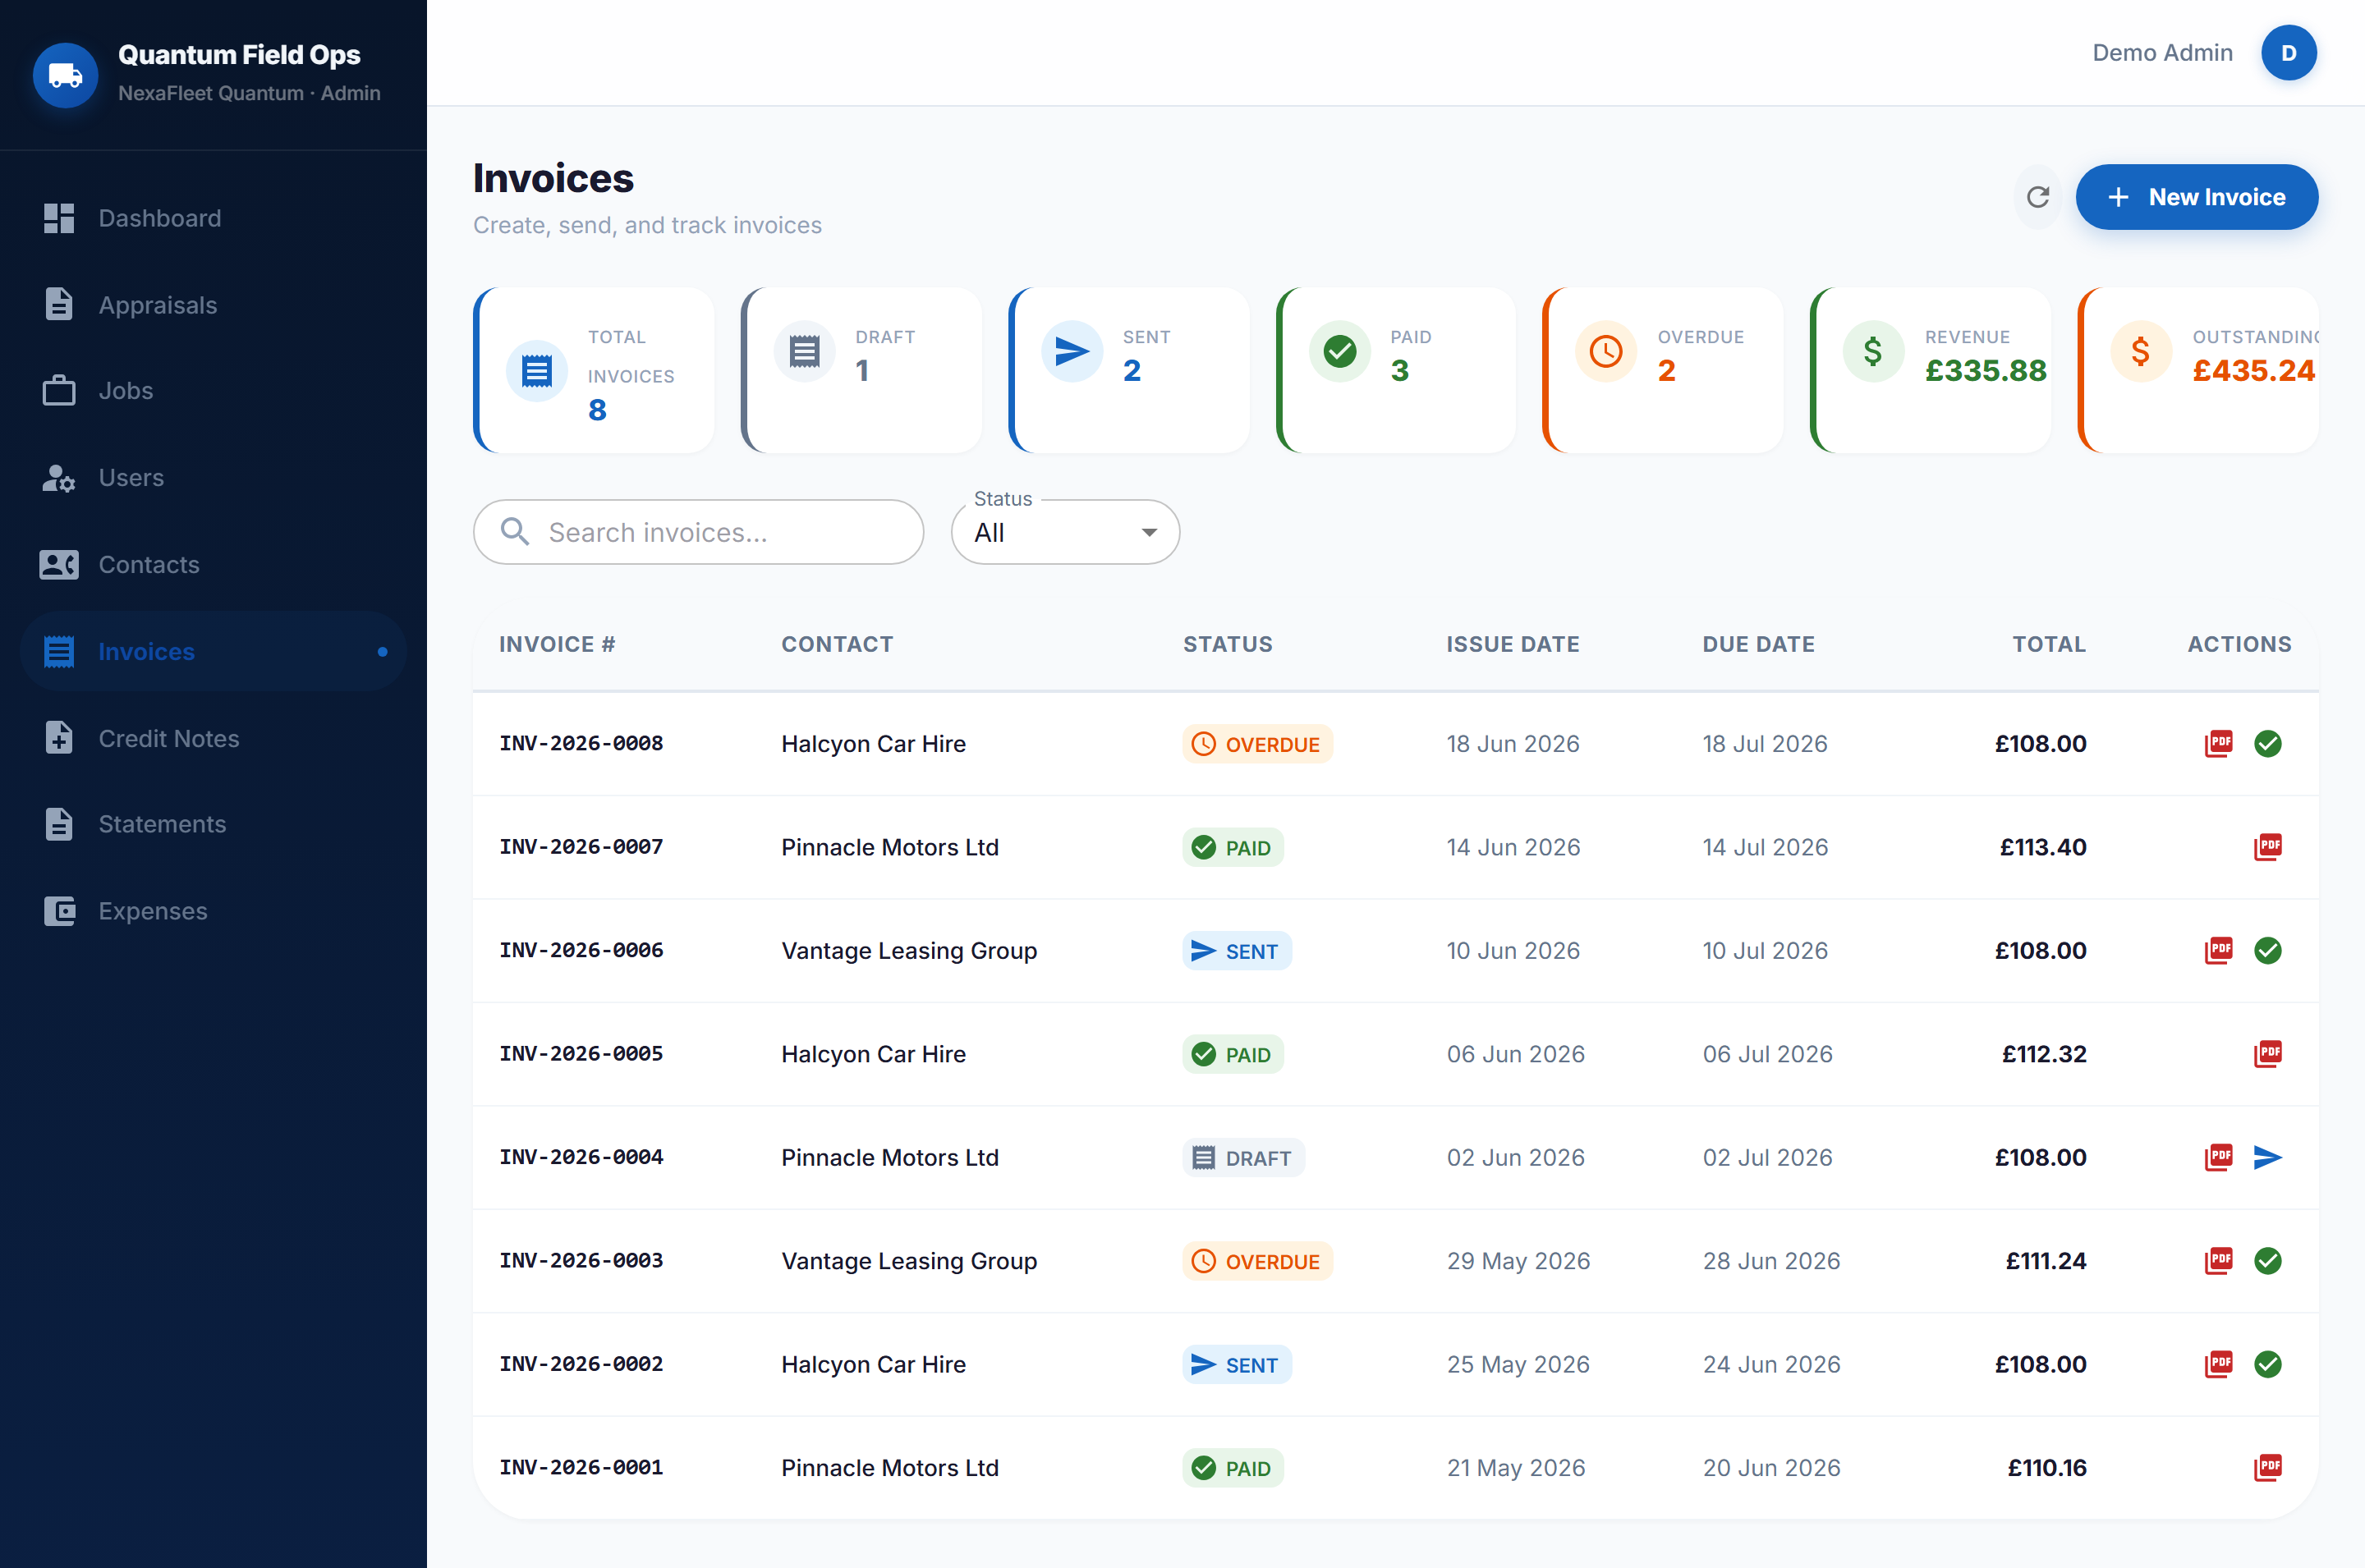This screenshot has height=1568, width=2365.
Task: Create a New Invoice
Action: click(x=2196, y=197)
